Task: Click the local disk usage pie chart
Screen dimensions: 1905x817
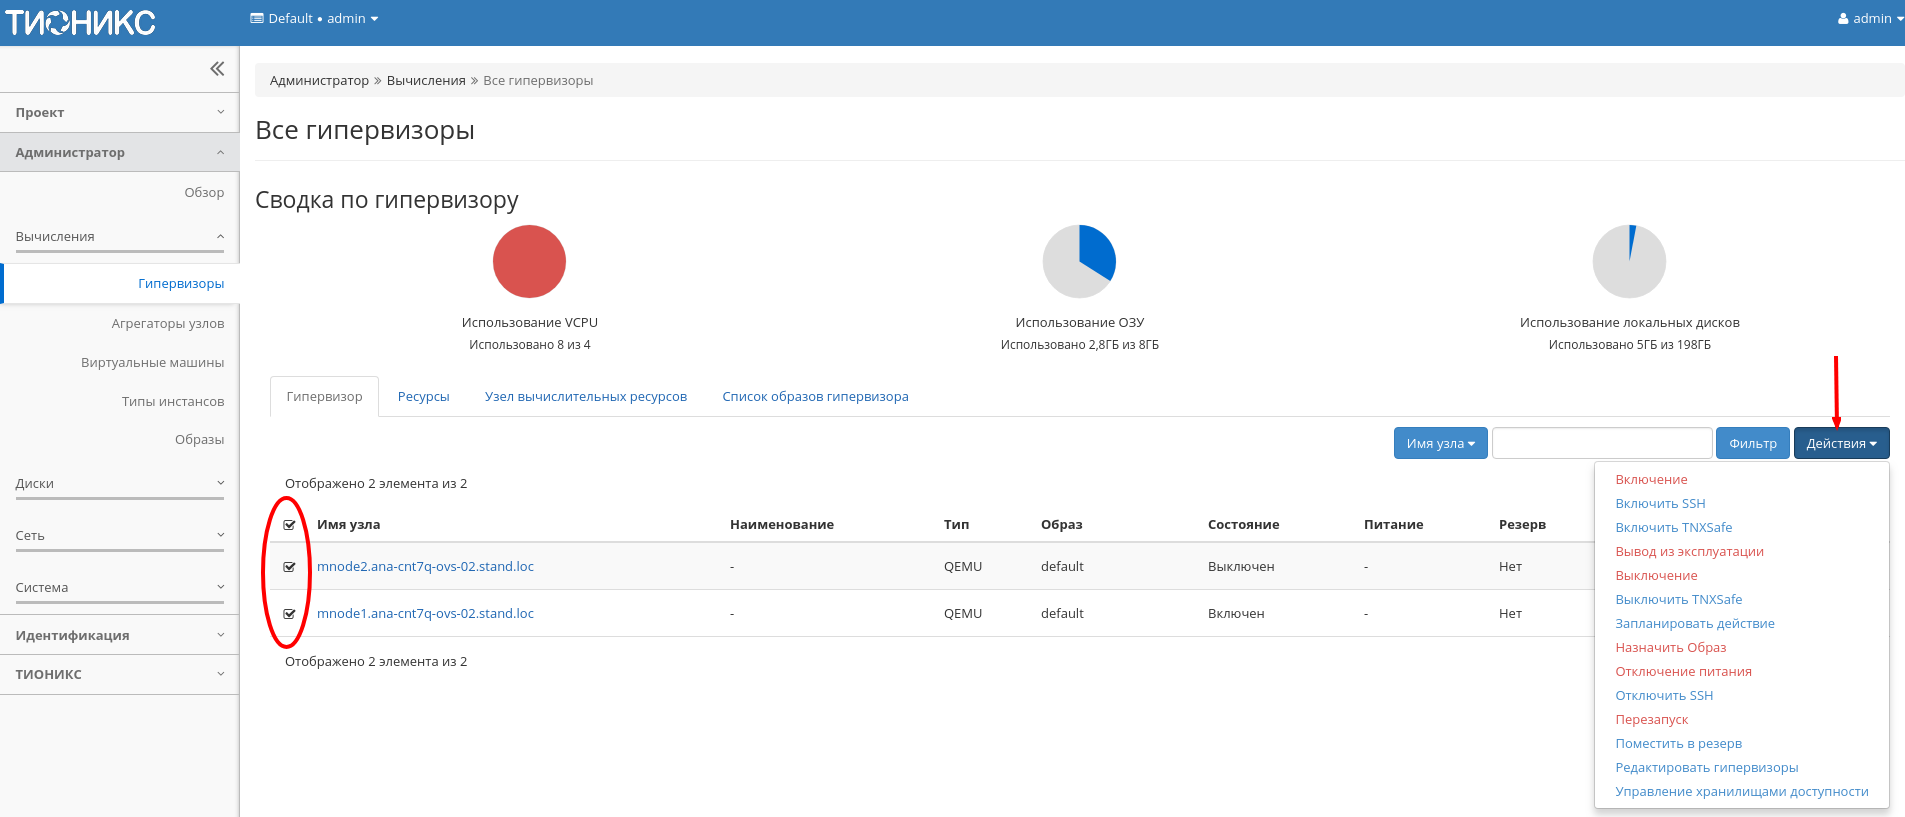Action: [1629, 261]
